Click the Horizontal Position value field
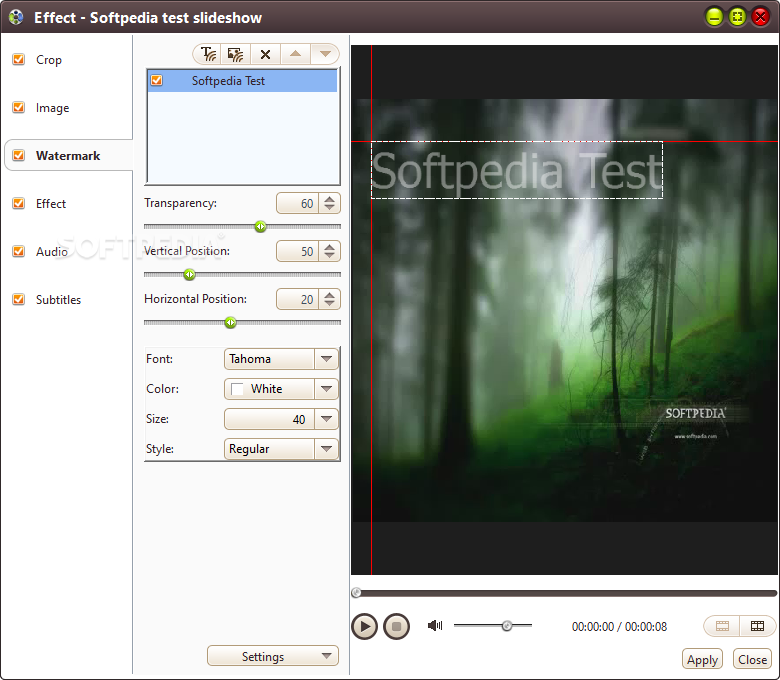 pos(297,299)
